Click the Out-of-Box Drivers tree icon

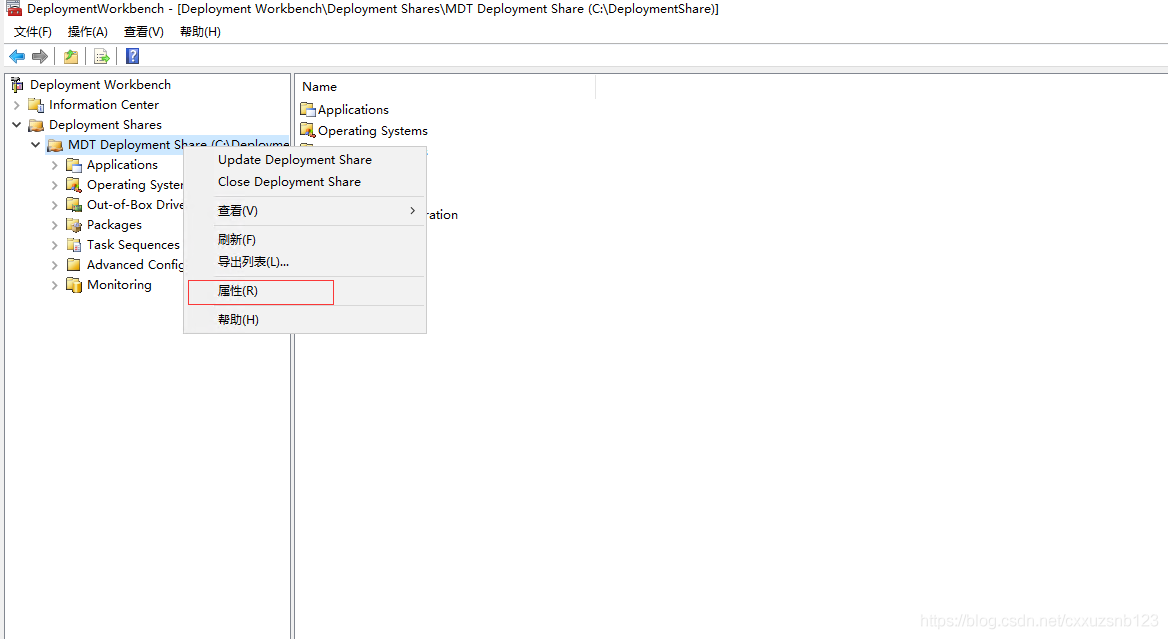(74, 205)
